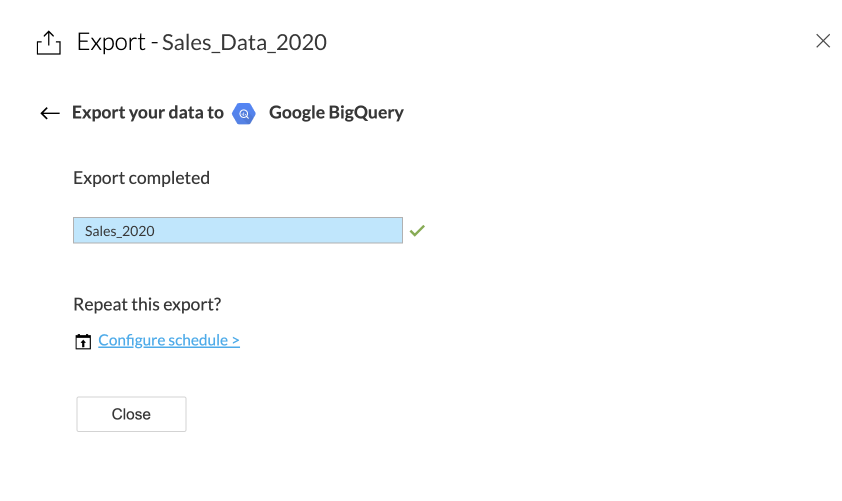Screen dimensions: 842x501
Task: Click the word "Export" in dialog title
Action: [111, 42]
